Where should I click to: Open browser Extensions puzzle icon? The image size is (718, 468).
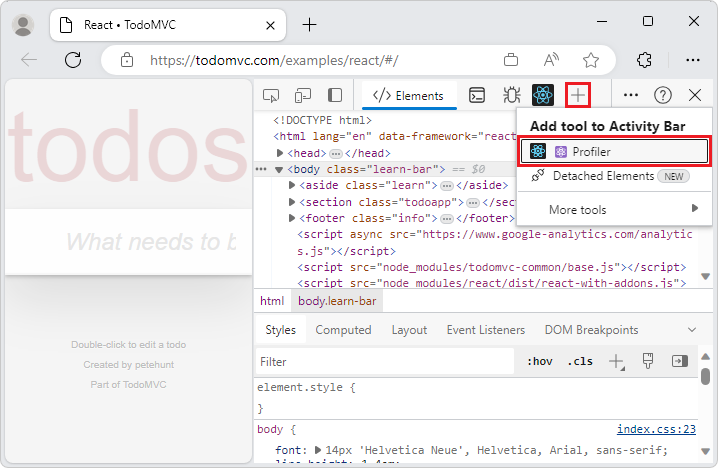(644, 60)
